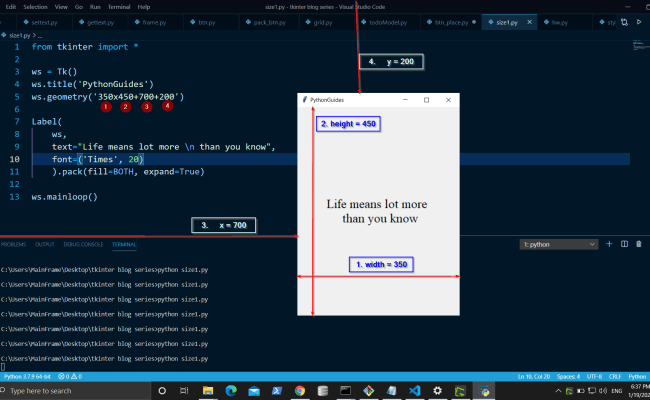
Task: Open the Terminal menu
Action: (x=119, y=7)
